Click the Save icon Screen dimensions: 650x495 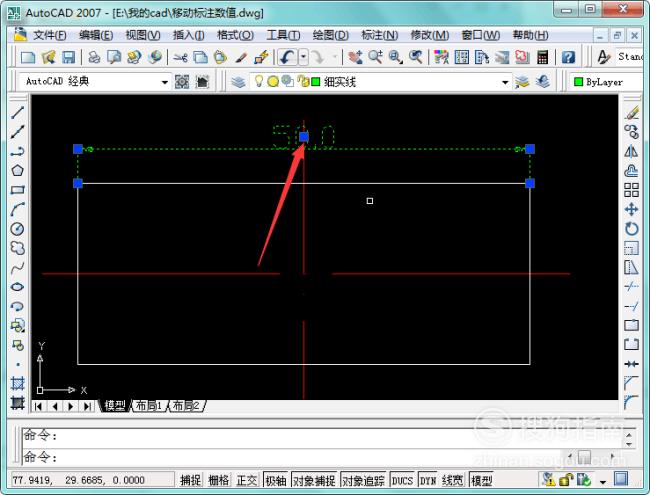pyautogui.click(x=69, y=57)
